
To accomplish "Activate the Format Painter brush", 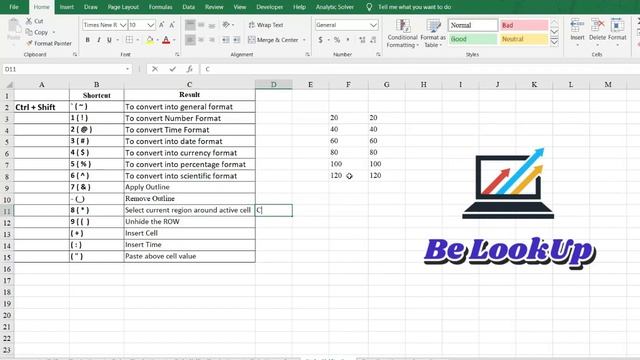I will [29, 43].
